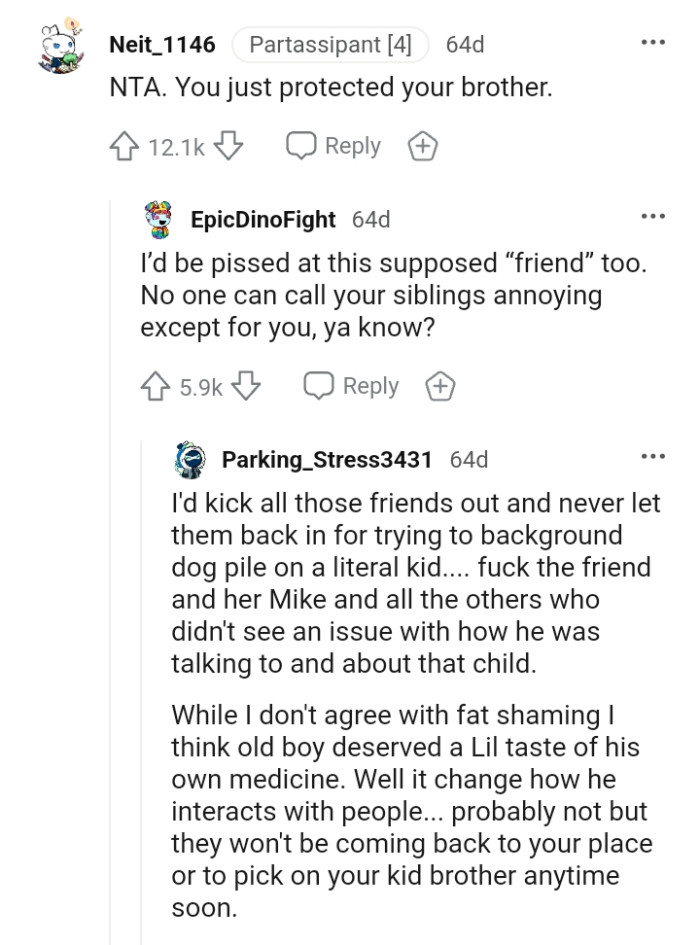Upvote Parking_Stress3431's comment
This screenshot has width=700, height=945.
click(x=190, y=940)
